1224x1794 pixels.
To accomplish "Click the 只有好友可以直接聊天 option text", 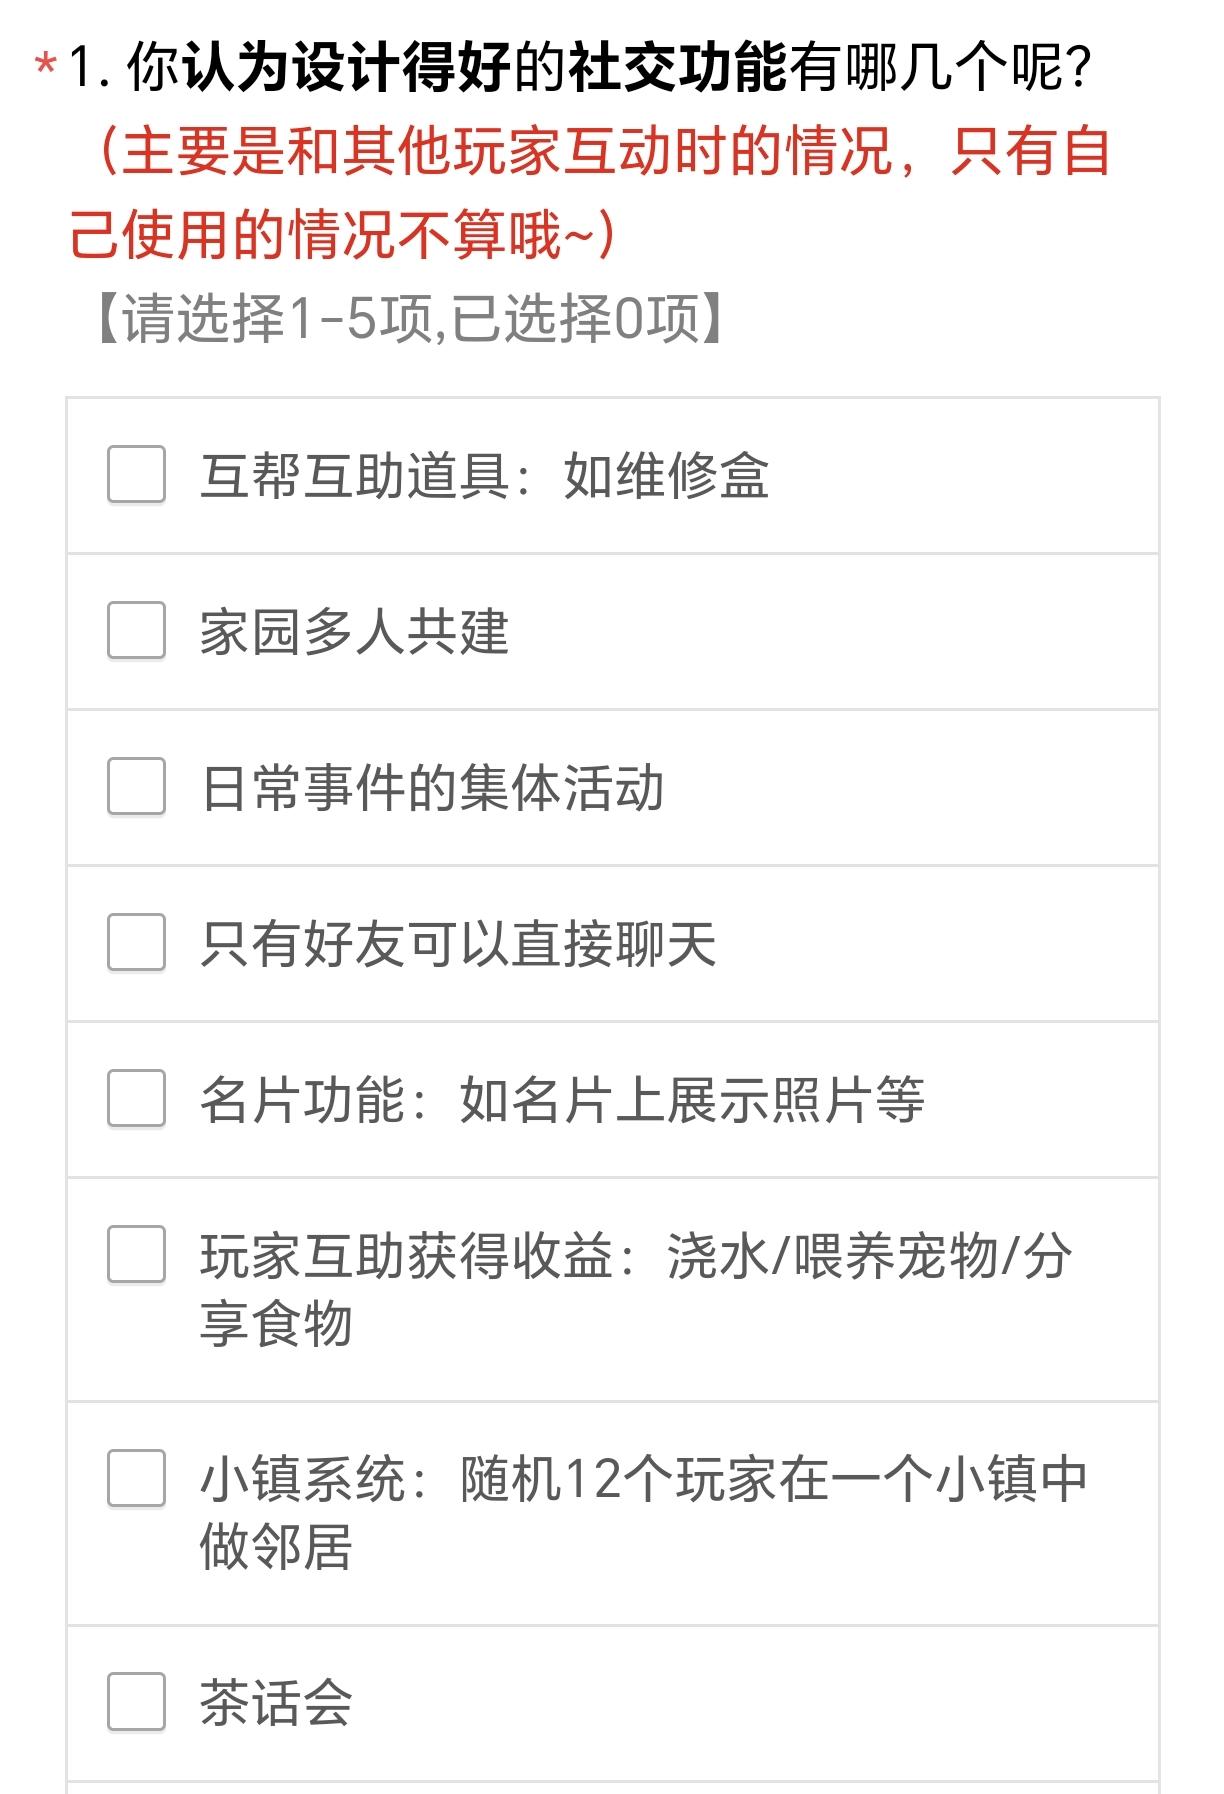I will pyautogui.click(x=458, y=943).
